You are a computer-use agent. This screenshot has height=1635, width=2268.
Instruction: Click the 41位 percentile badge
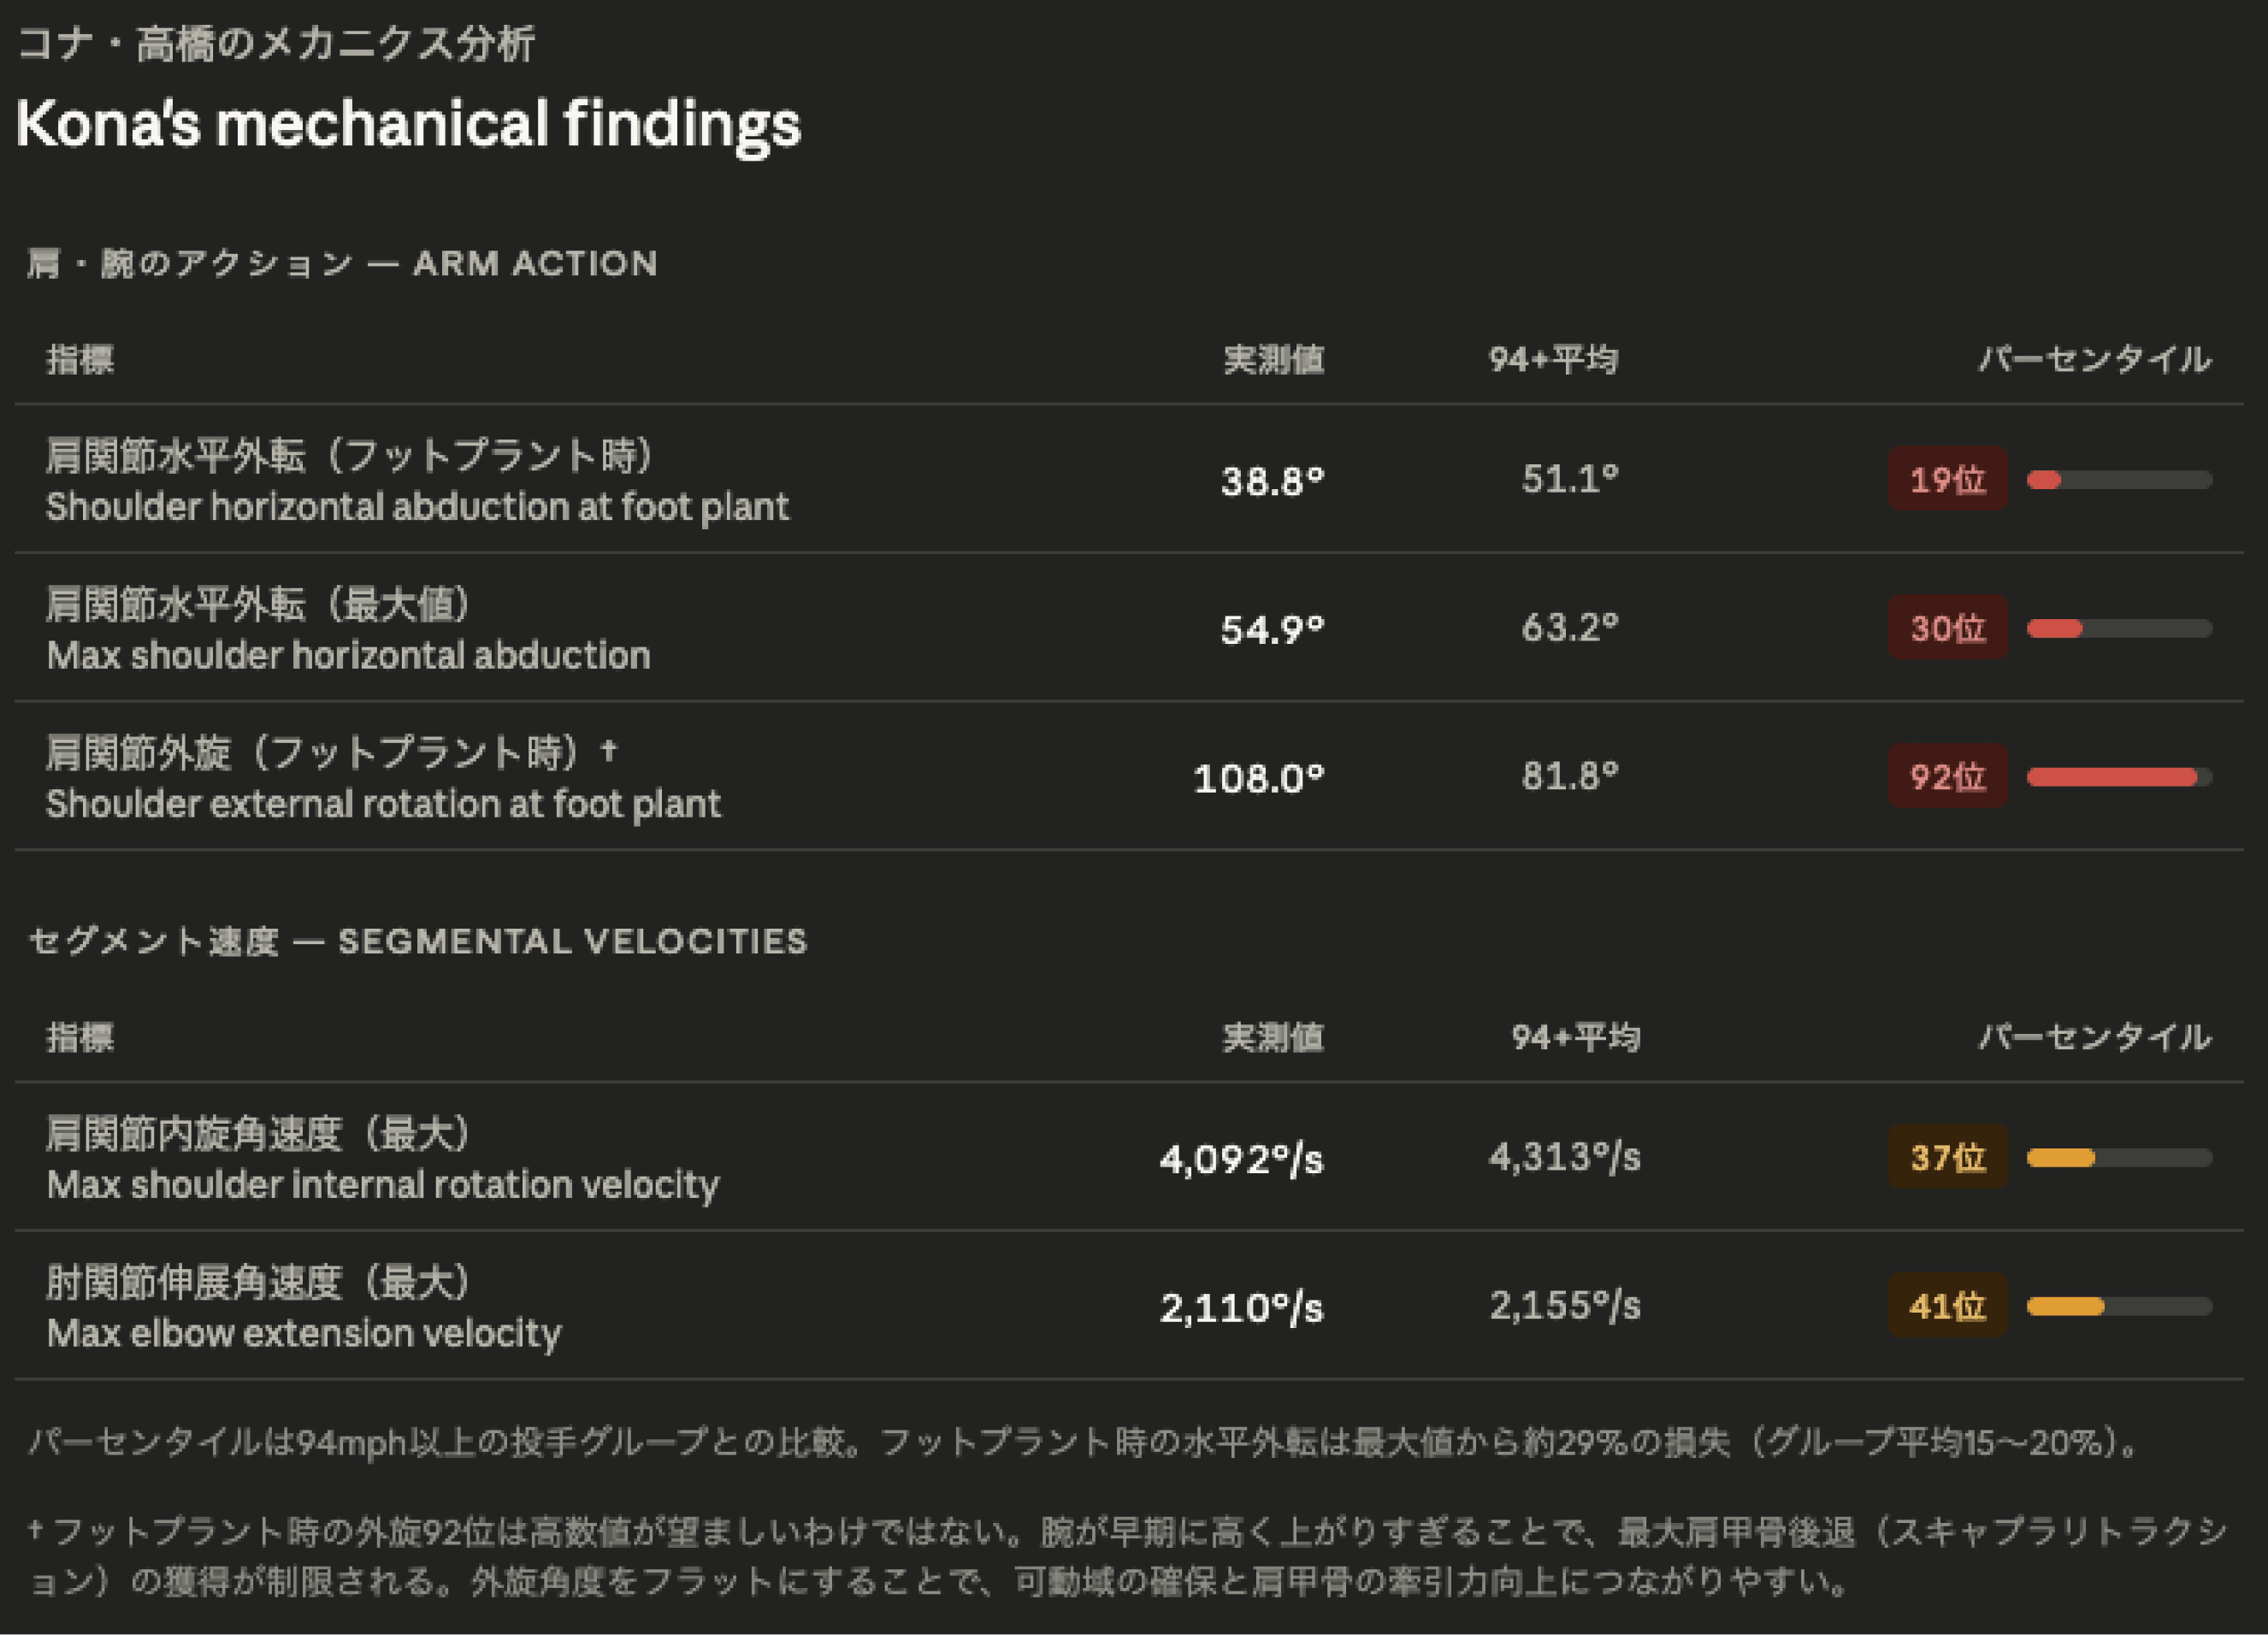click(1946, 1306)
